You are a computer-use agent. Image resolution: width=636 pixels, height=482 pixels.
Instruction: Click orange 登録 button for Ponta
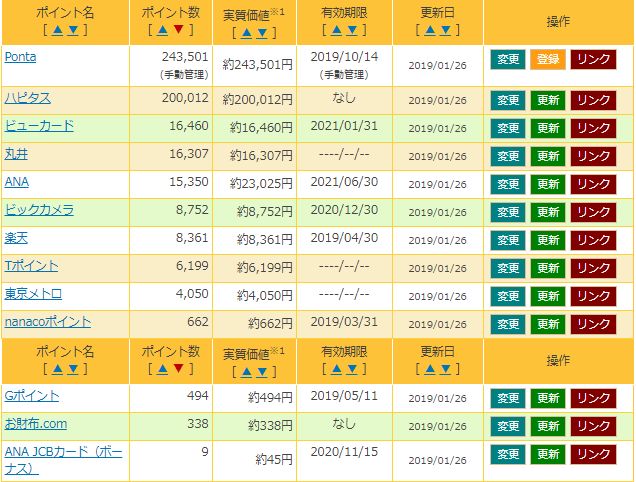(x=548, y=60)
